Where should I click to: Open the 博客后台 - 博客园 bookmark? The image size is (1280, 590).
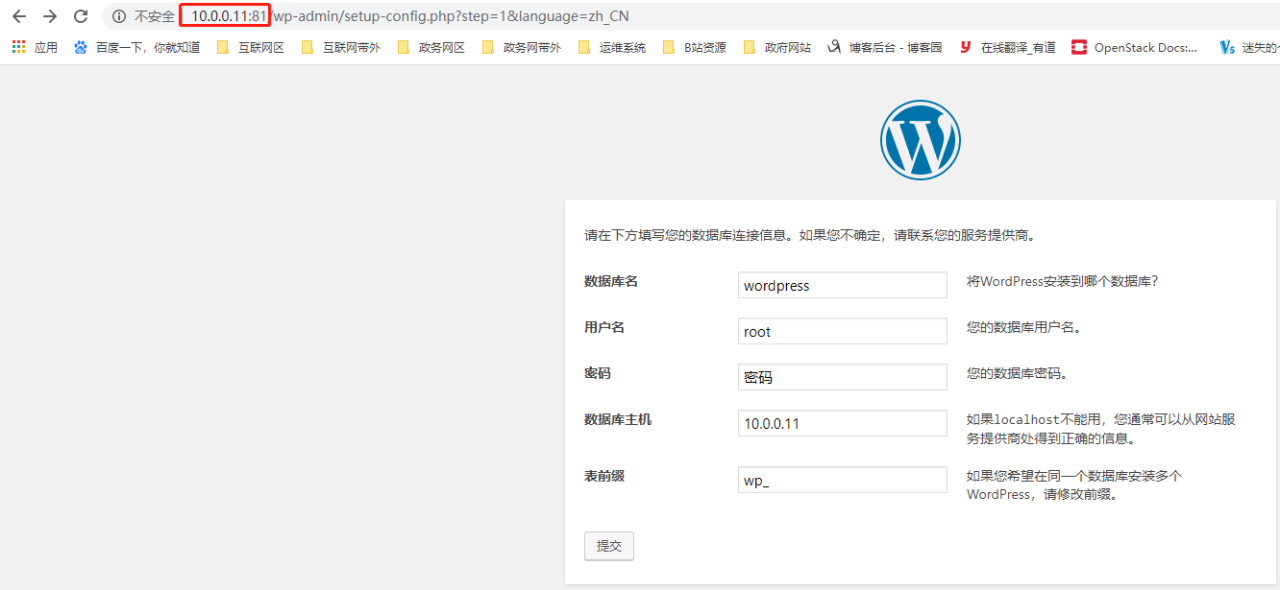coord(885,47)
